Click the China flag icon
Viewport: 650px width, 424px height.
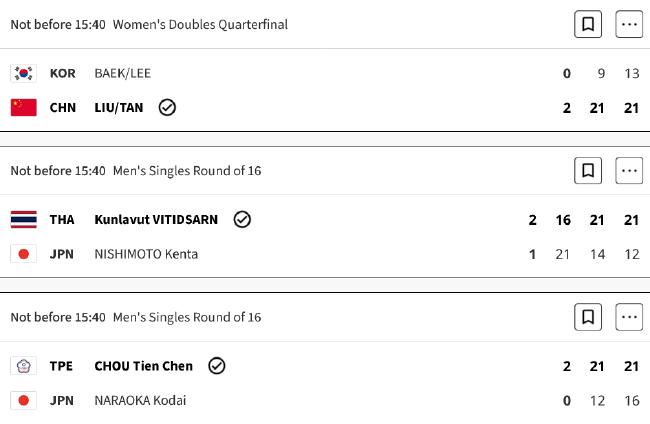(x=24, y=107)
